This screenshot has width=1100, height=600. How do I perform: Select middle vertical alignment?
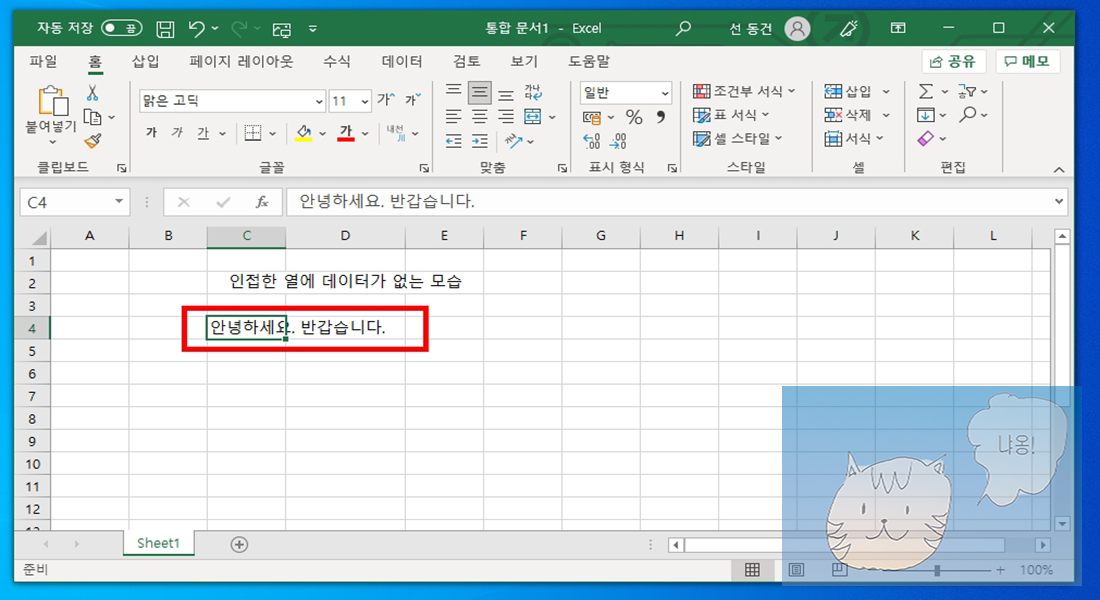pyautogui.click(x=480, y=92)
